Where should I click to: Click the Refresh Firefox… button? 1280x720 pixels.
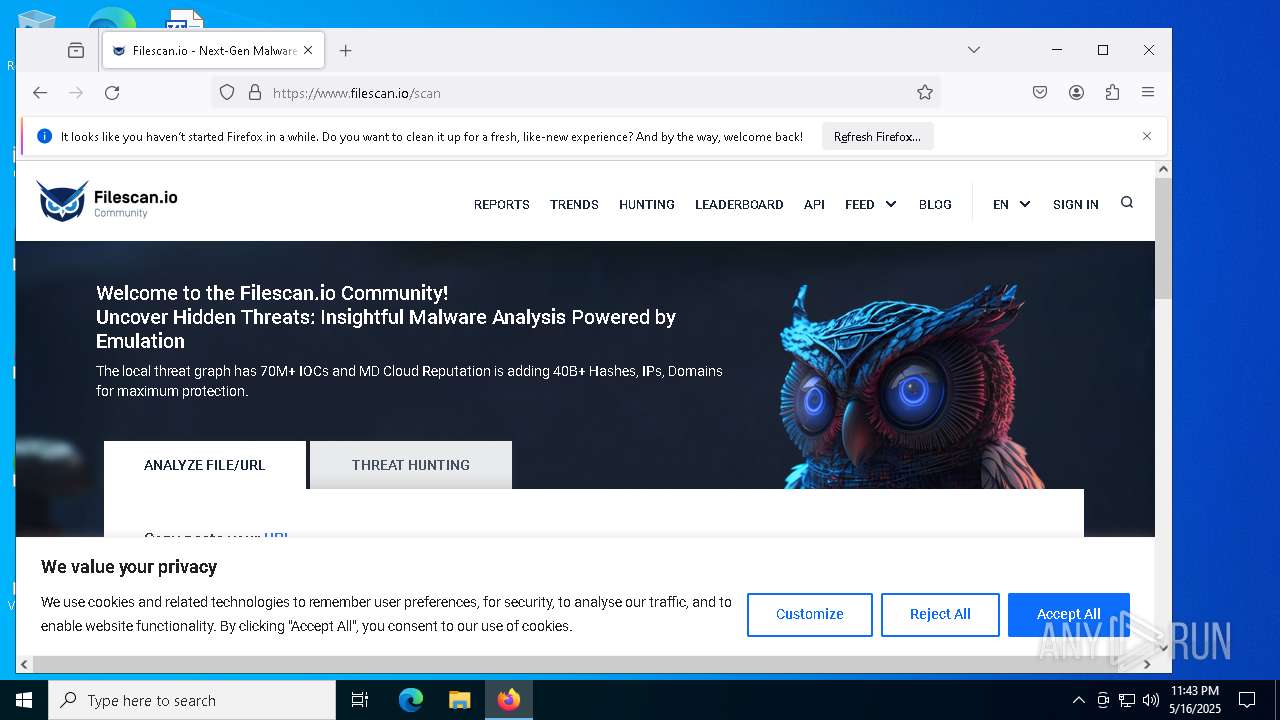(878, 137)
